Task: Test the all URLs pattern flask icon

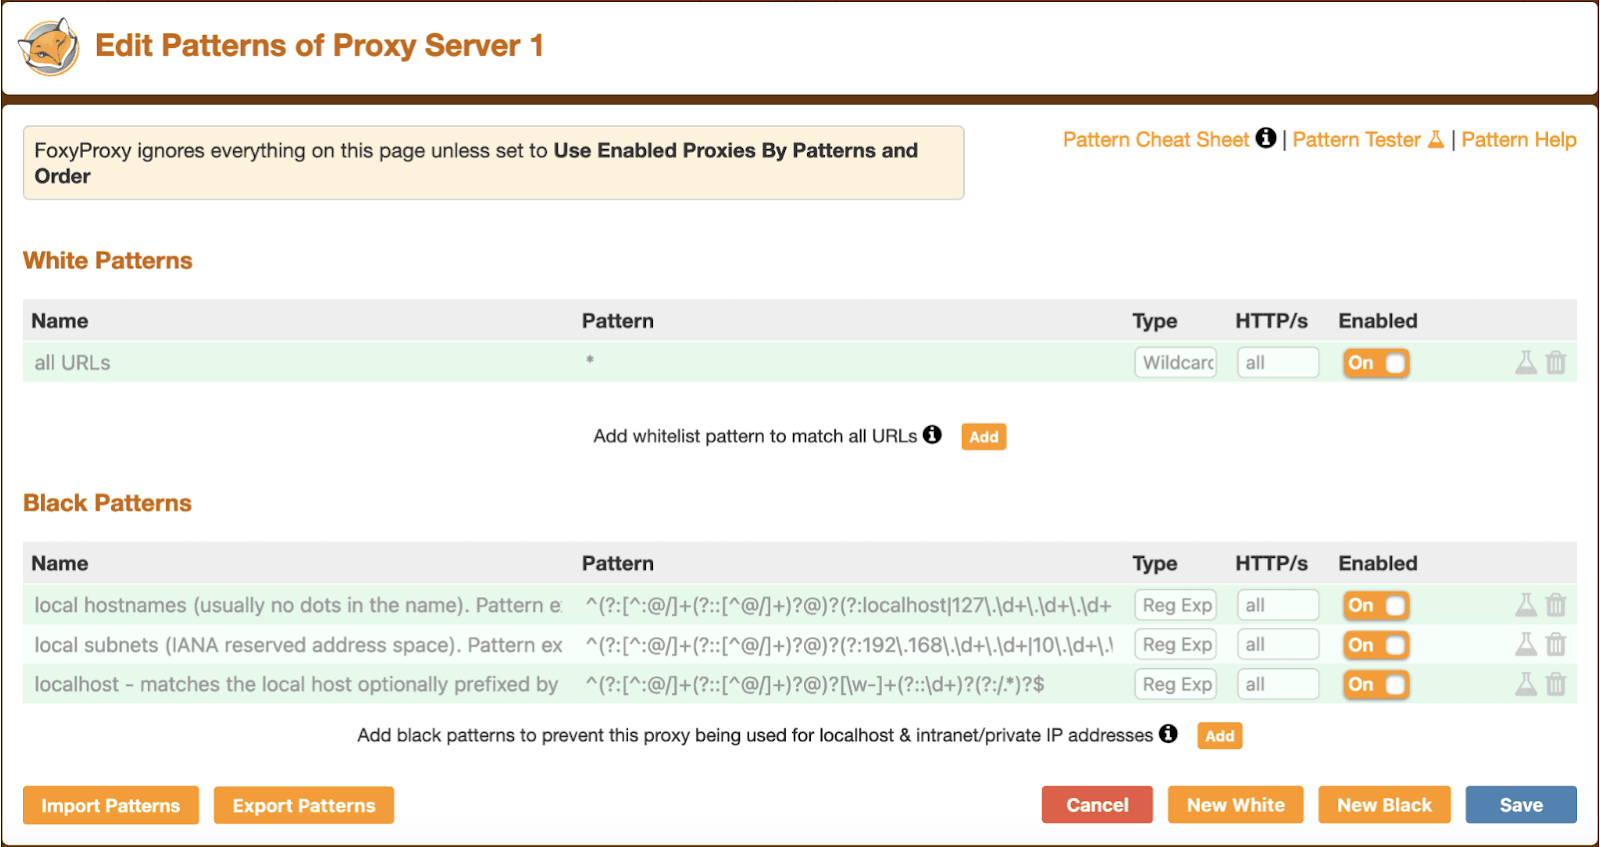Action: (x=1526, y=362)
